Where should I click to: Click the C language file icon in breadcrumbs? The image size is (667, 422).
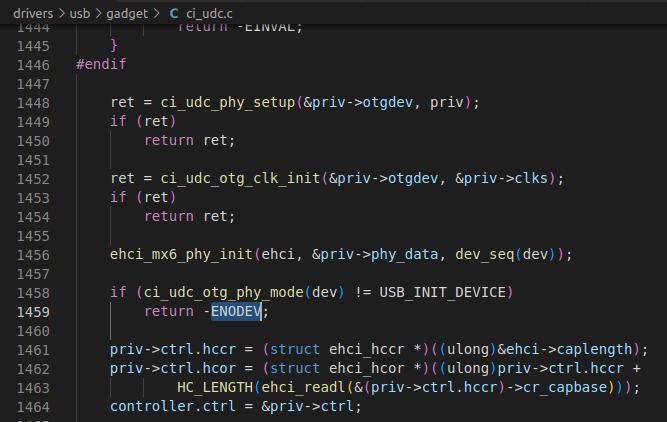click(x=174, y=14)
